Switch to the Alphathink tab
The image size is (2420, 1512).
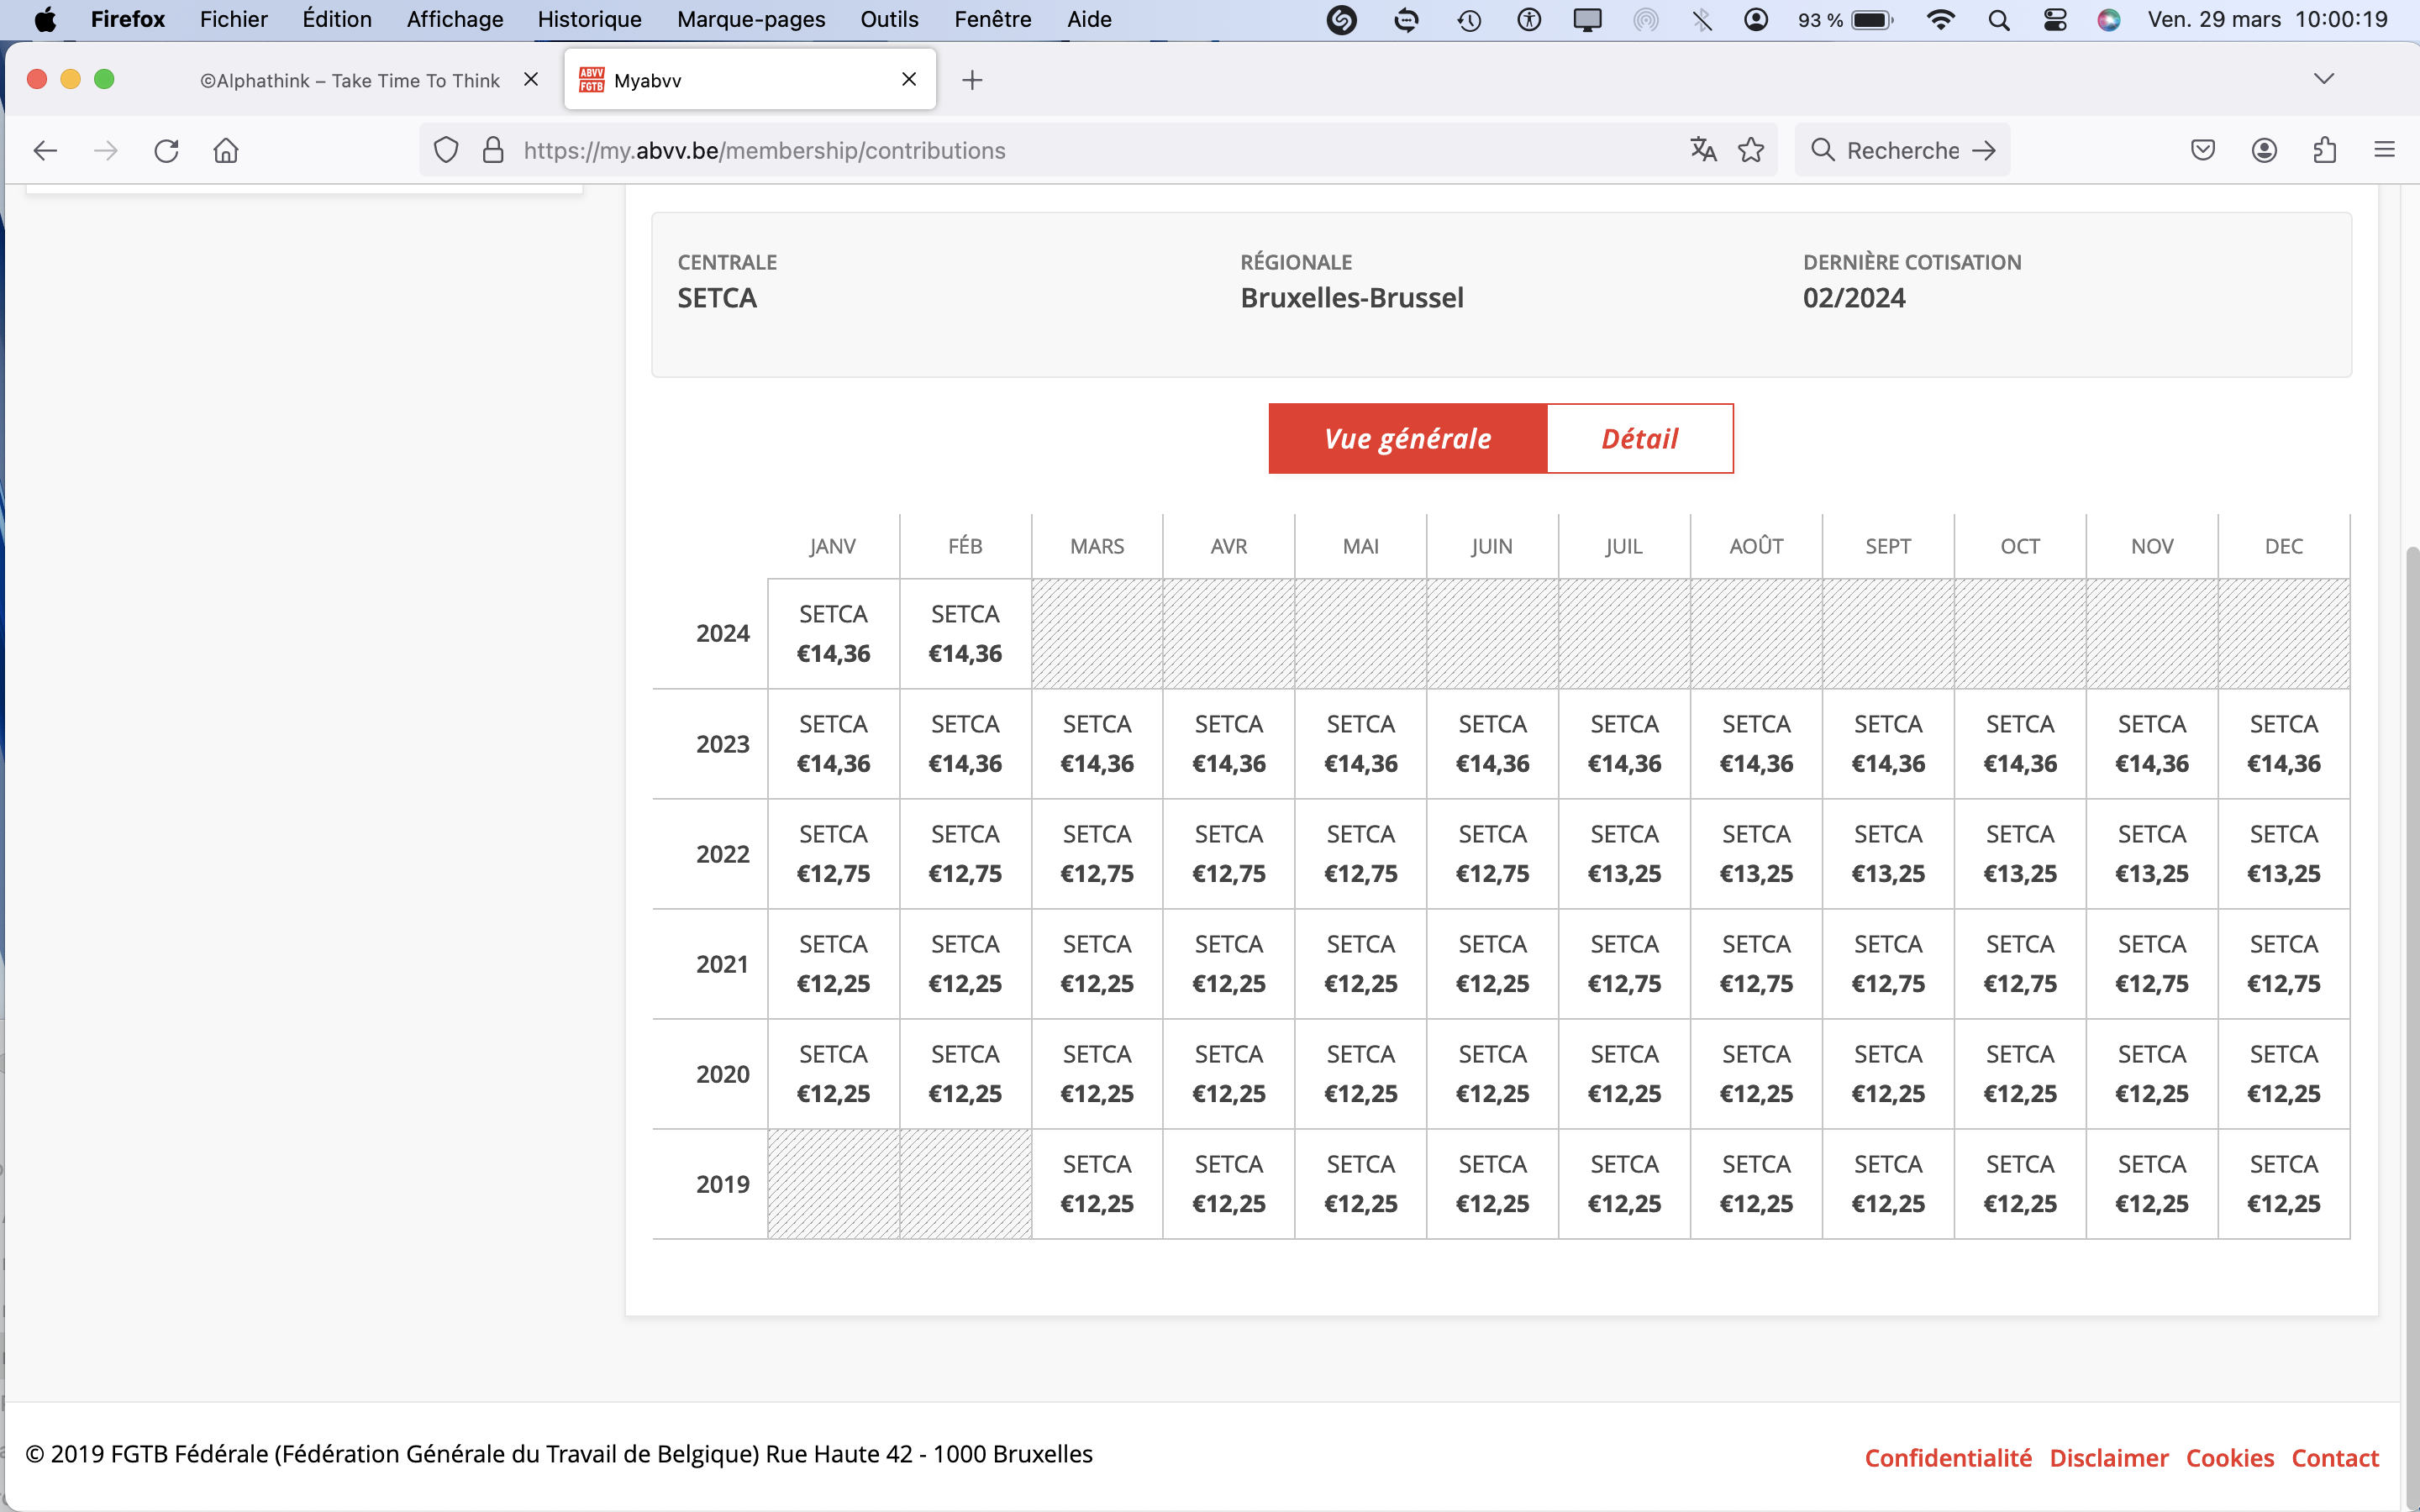pos(350,80)
